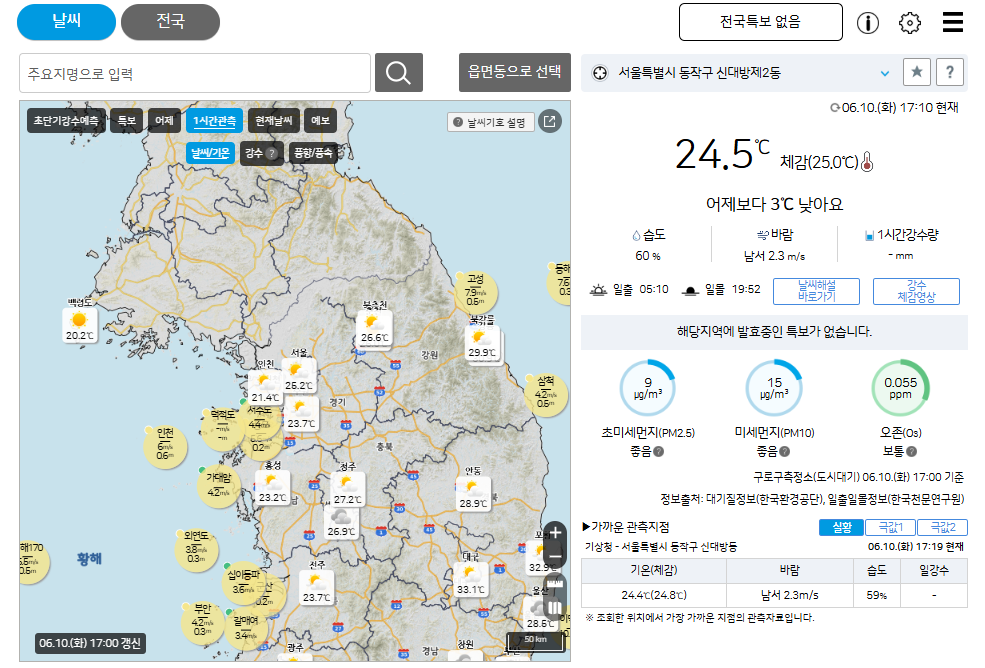Image resolution: width=985 pixels, height=668 pixels.
Task: Click the 인천 yellow wind buoy marker
Action: pyautogui.click(x=165, y=446)
